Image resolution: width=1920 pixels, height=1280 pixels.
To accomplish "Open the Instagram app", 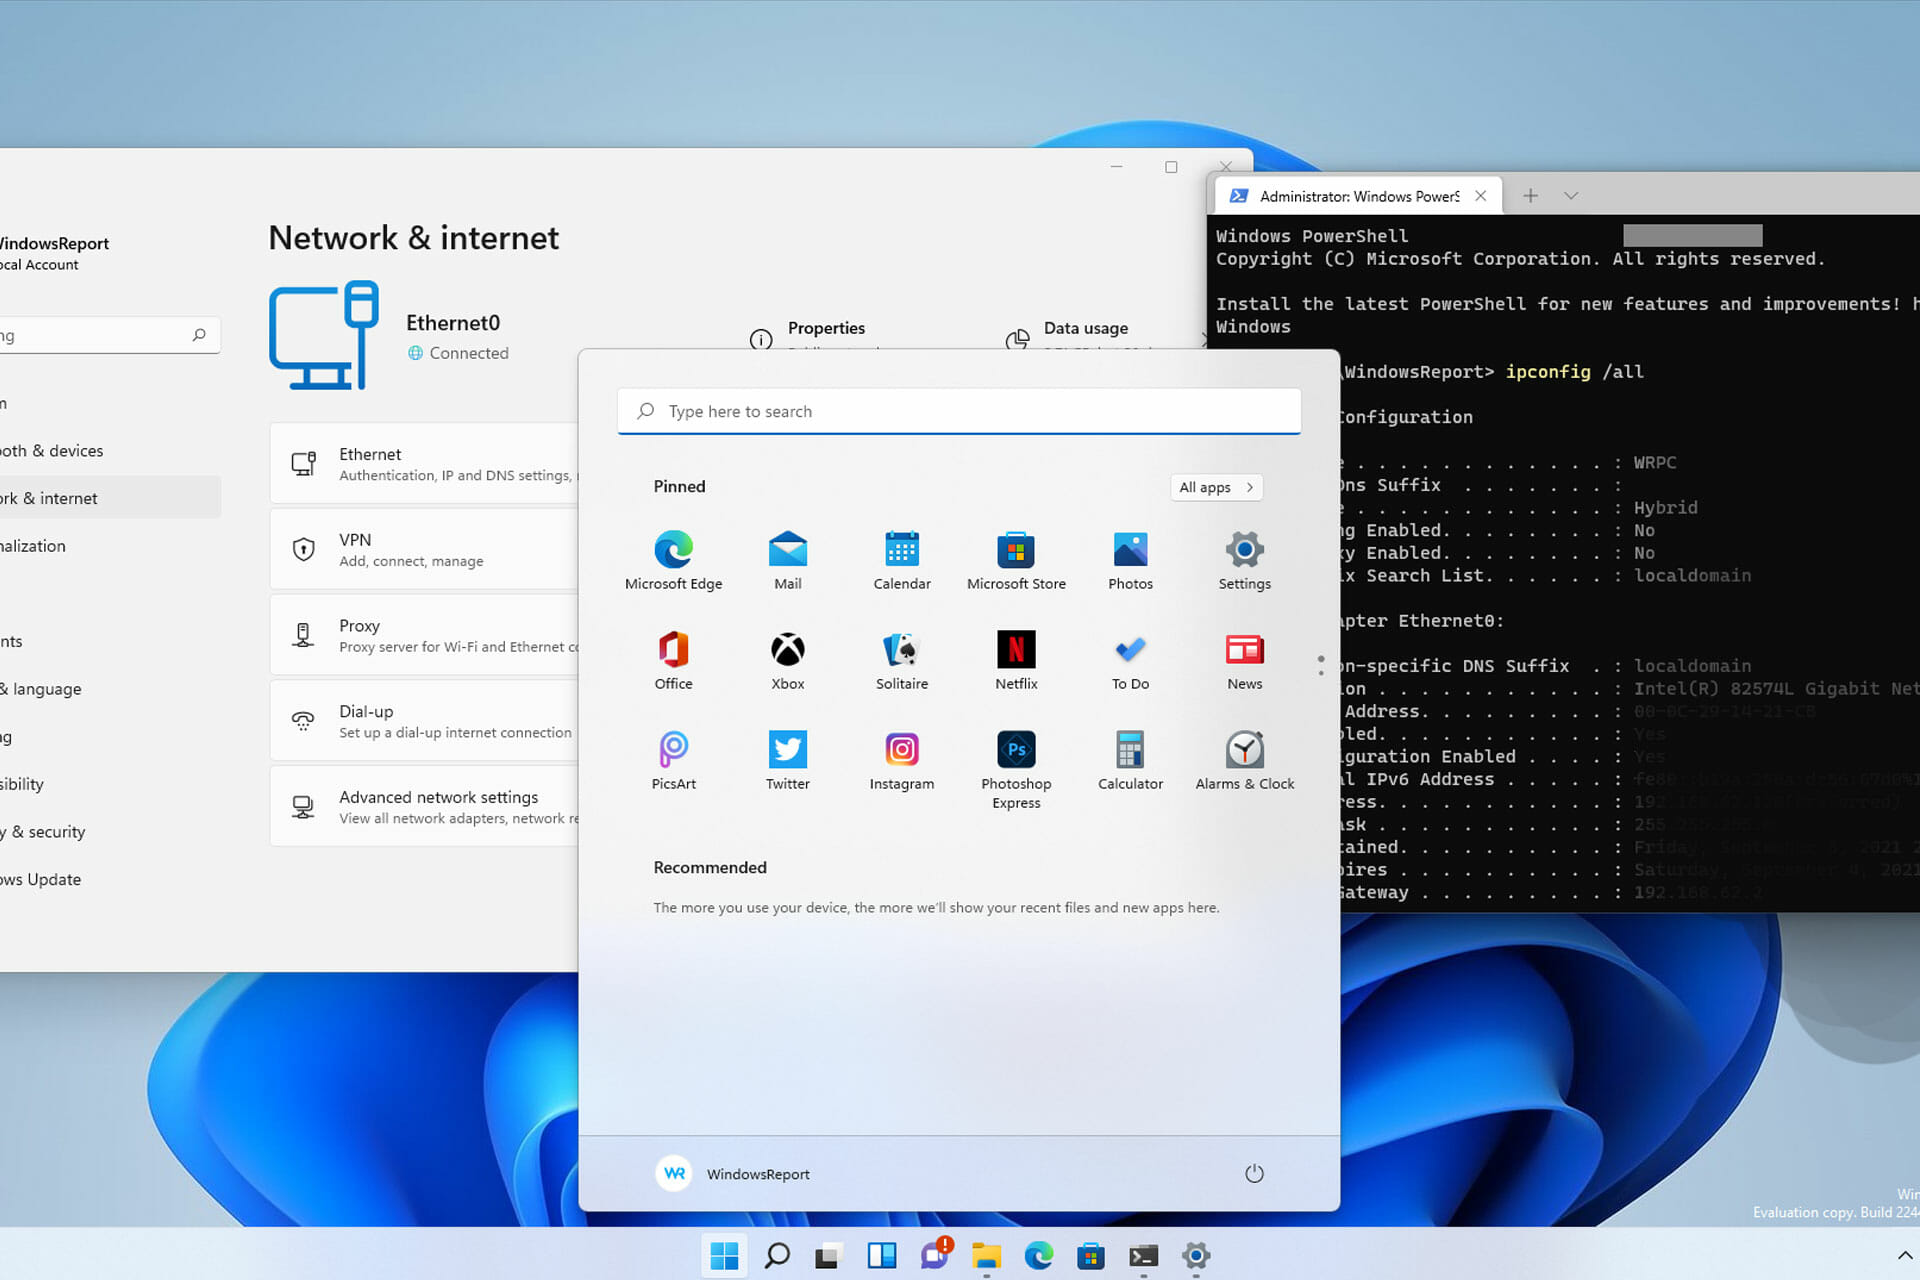I will click(902, 761).
